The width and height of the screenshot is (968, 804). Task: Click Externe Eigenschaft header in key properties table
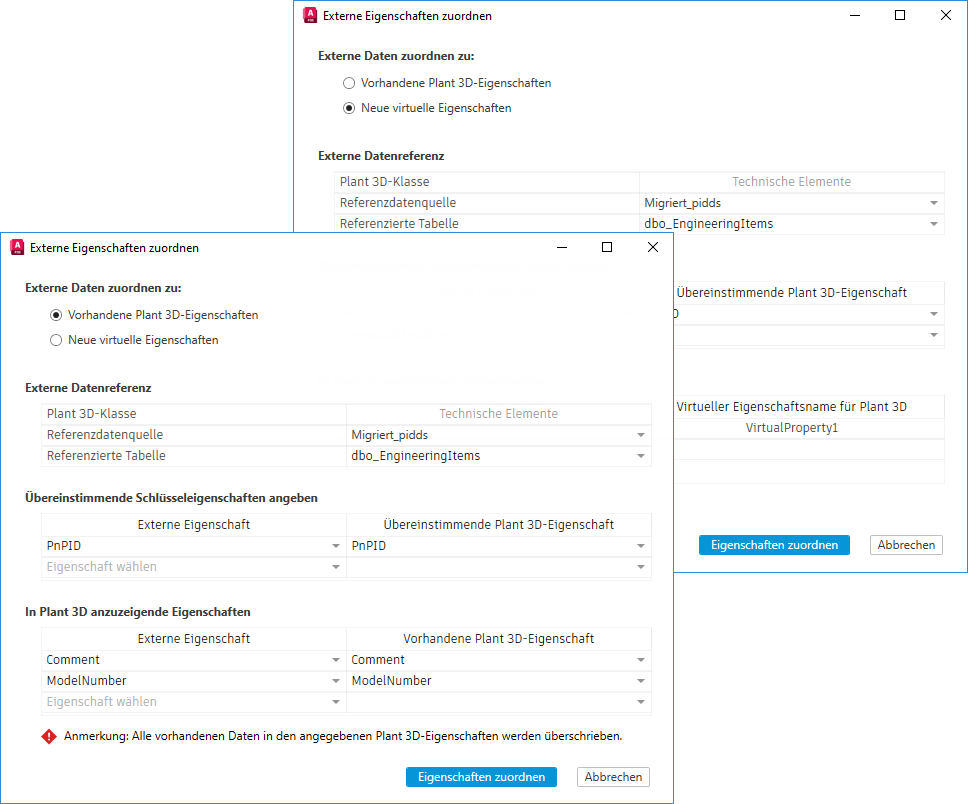tap(194, 525)
